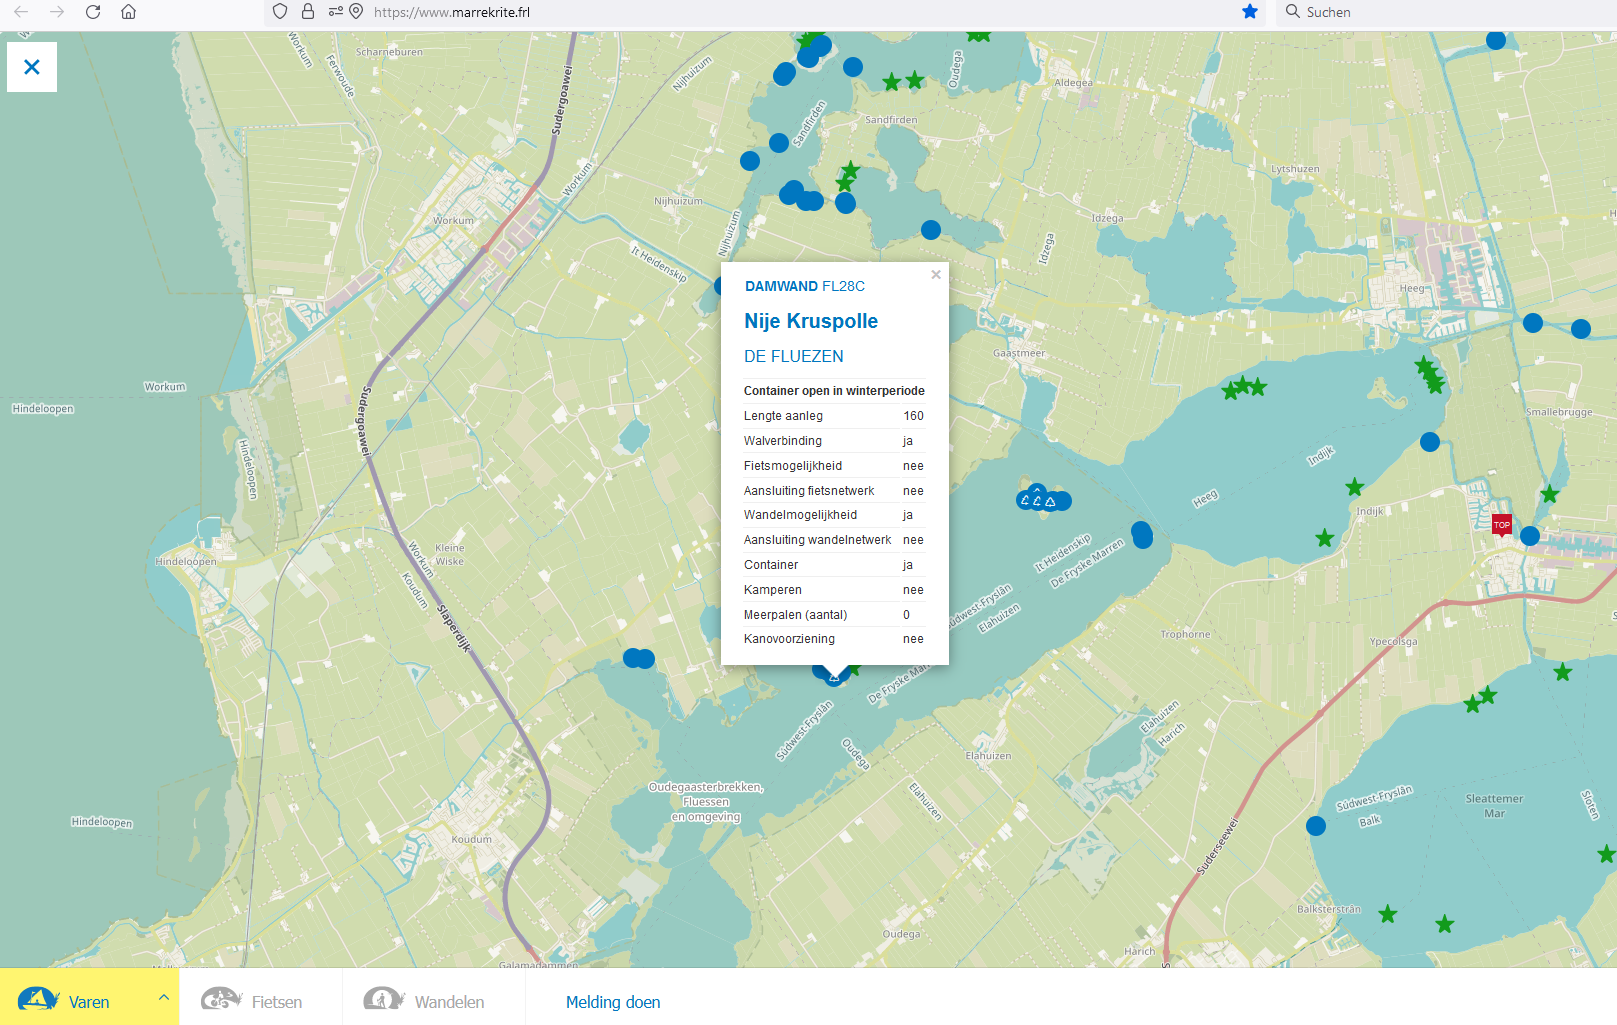The image size is (1617, 1025).
Task: Click the Nije Kruspolle title link
Action: (x=811, y=321)
